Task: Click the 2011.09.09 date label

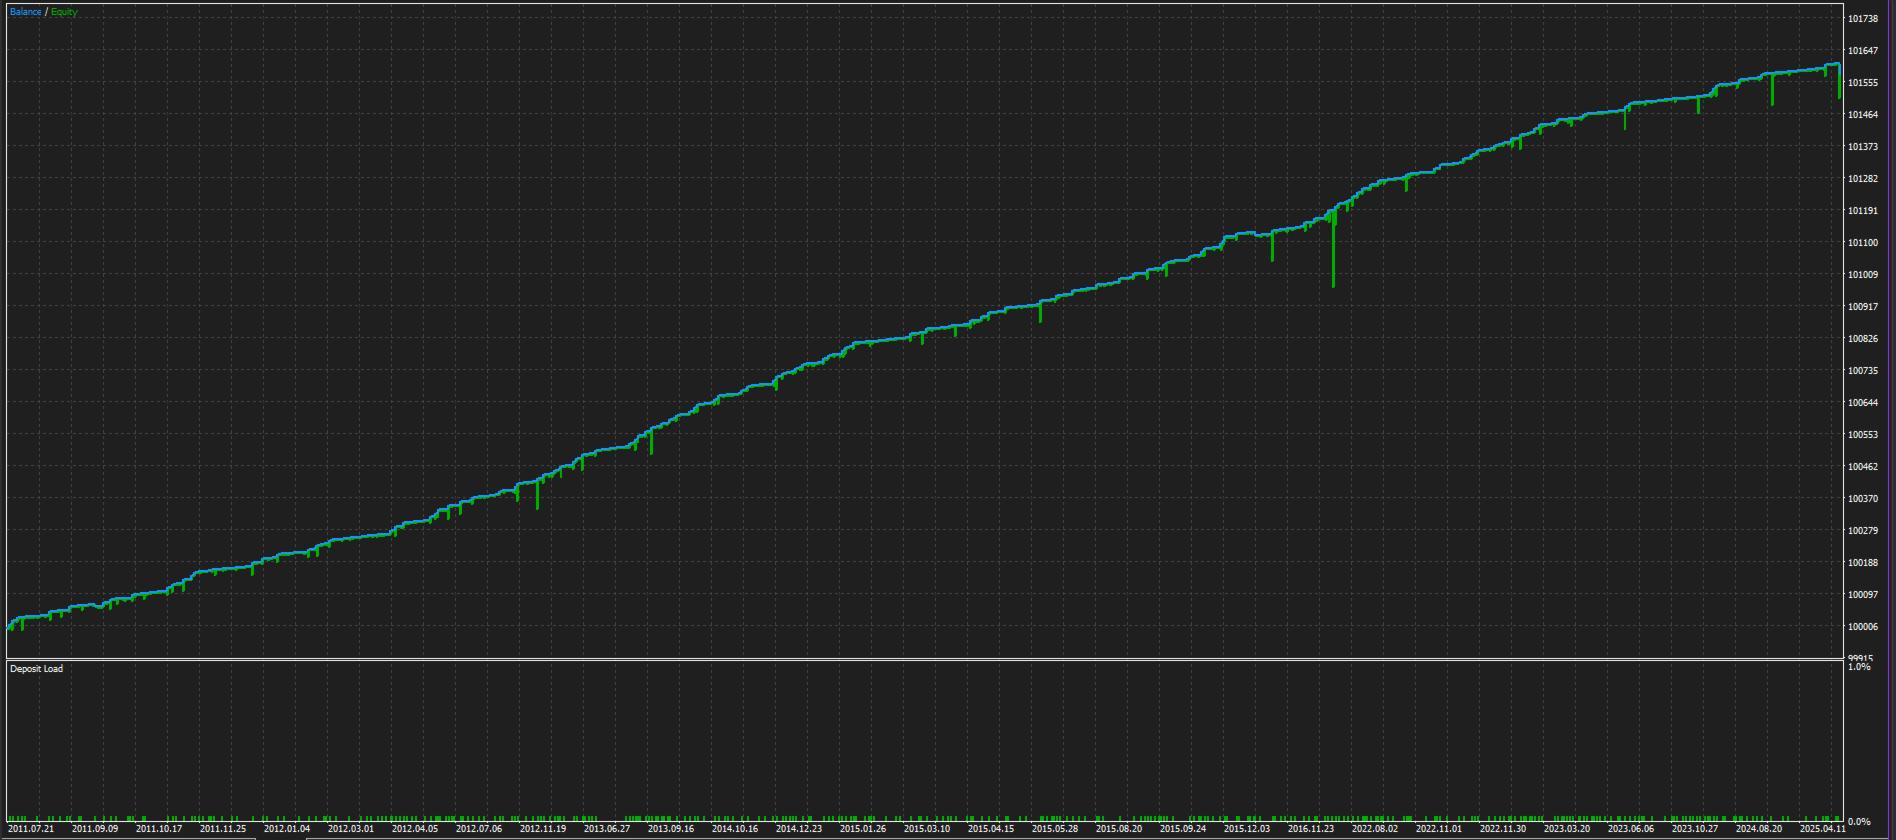Action: (95, 829)
